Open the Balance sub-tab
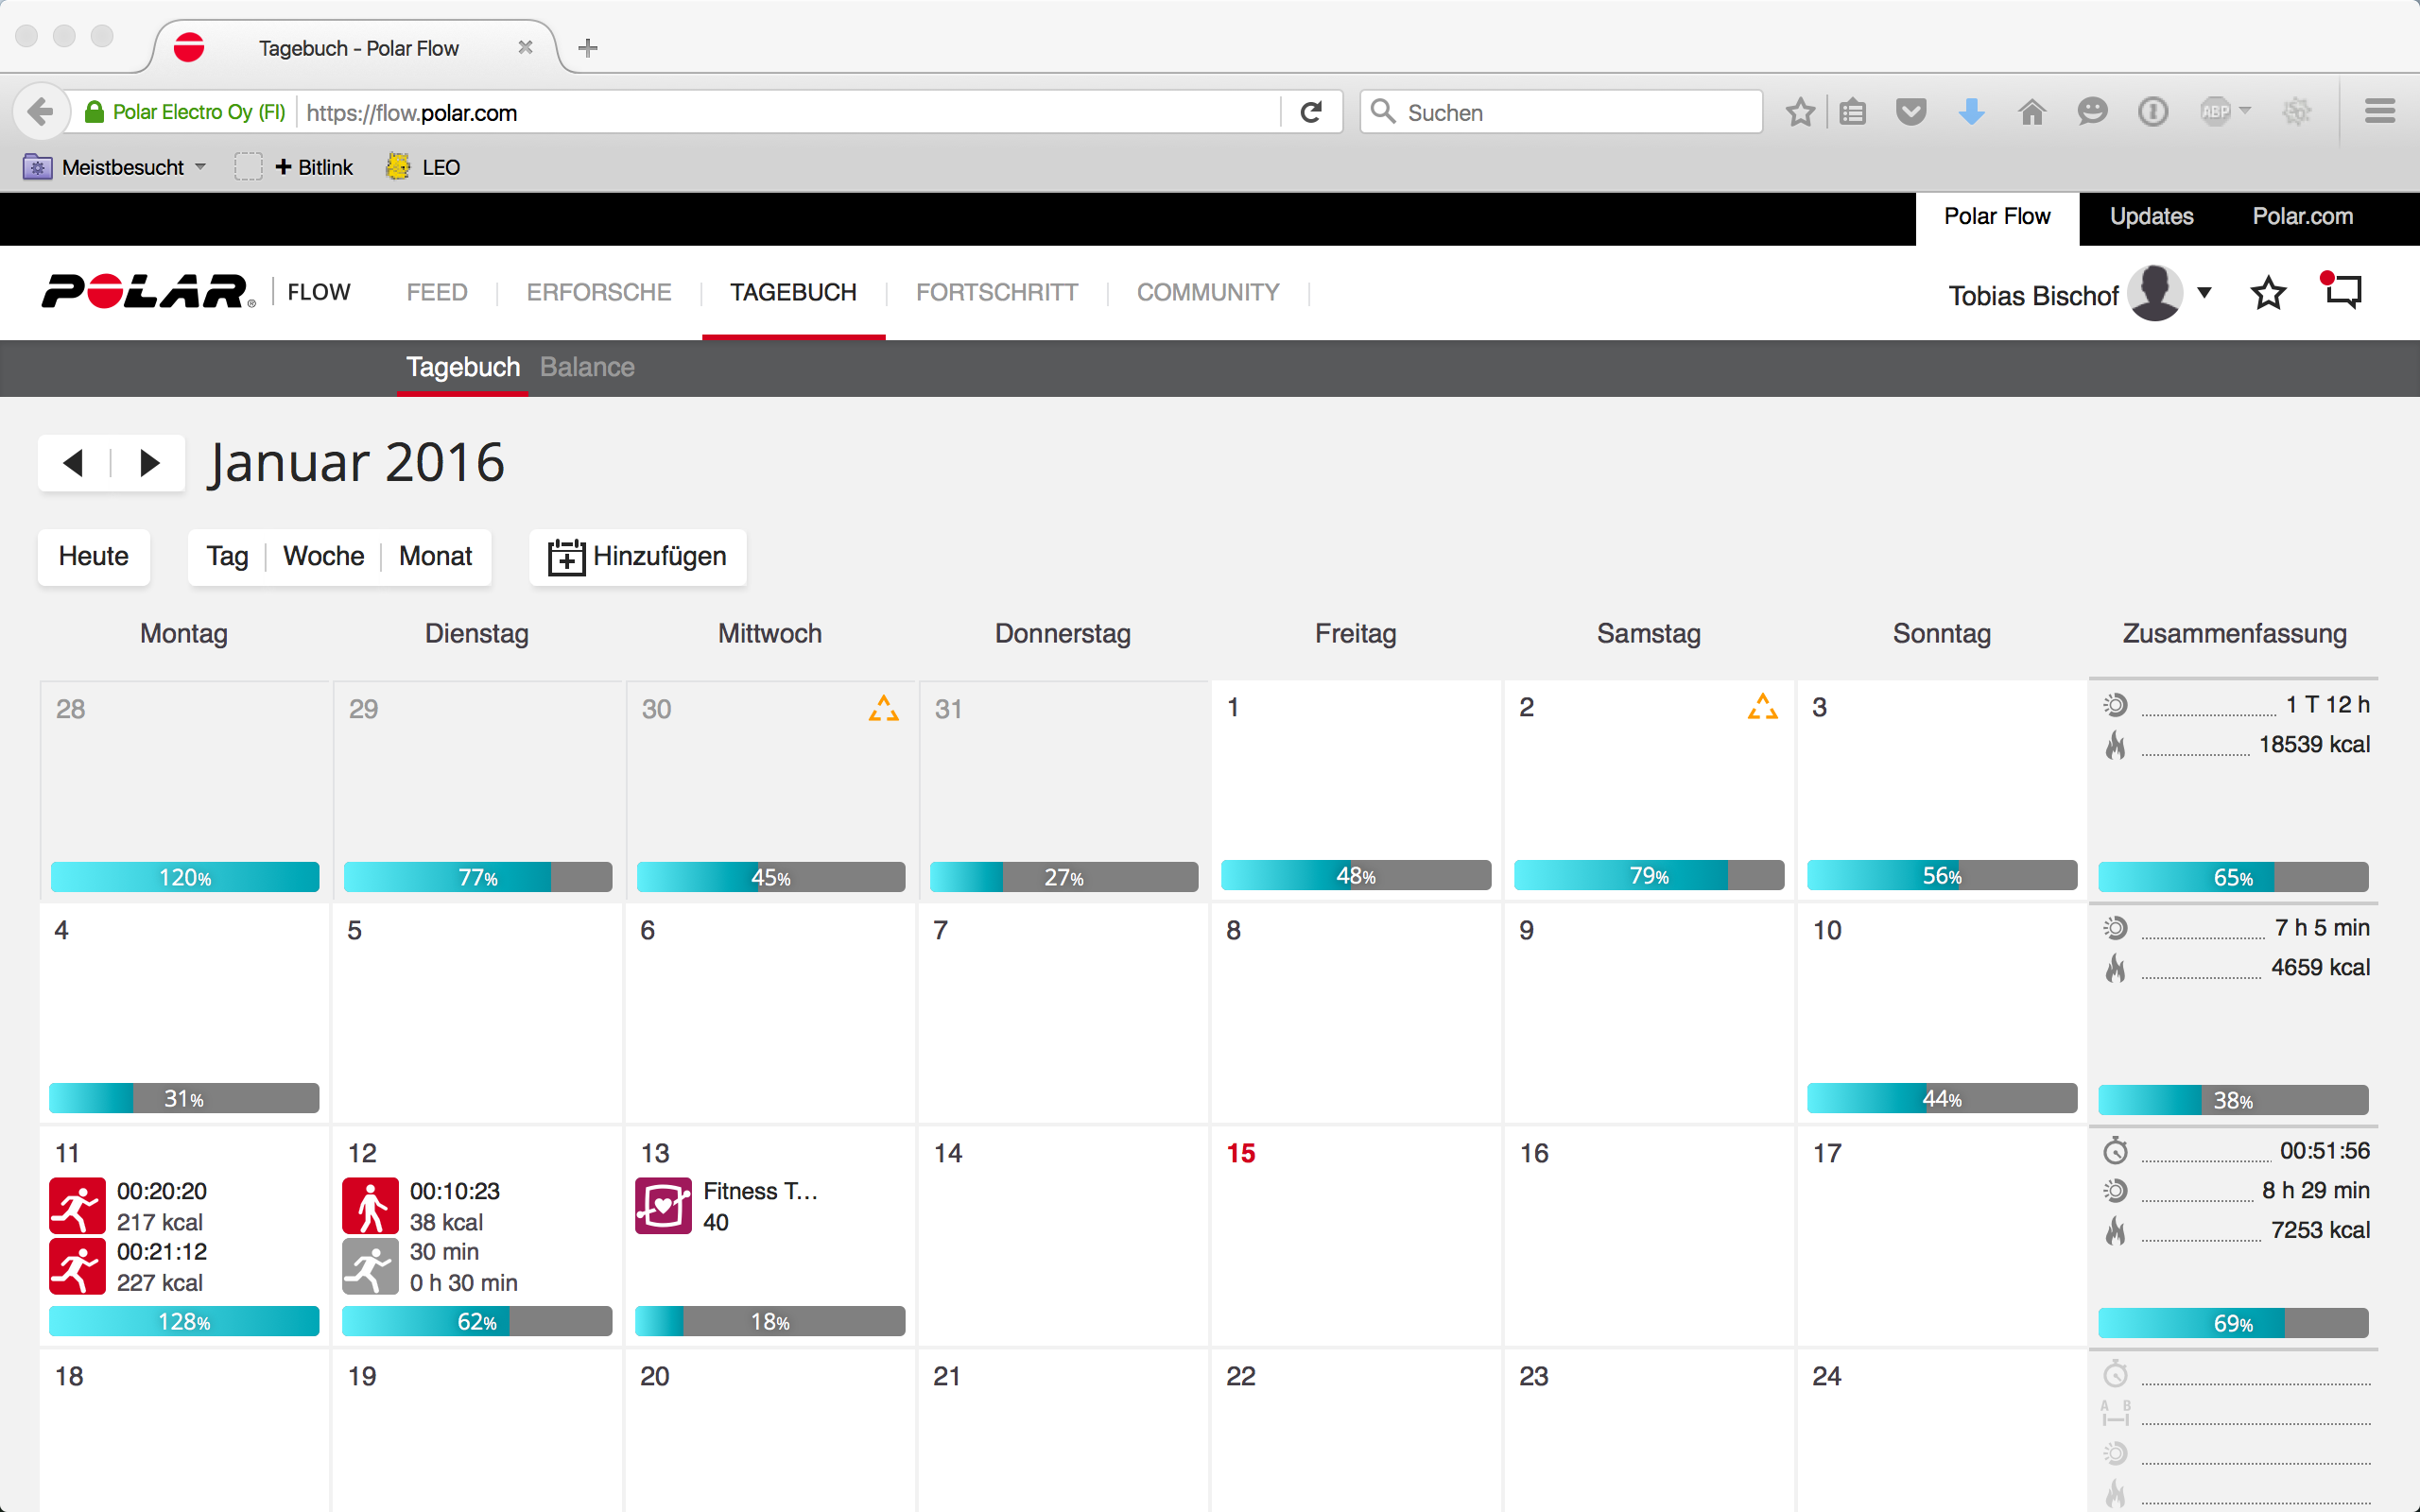The image size is (2420, 1512). pyautogui.click(x=587, y=367)
